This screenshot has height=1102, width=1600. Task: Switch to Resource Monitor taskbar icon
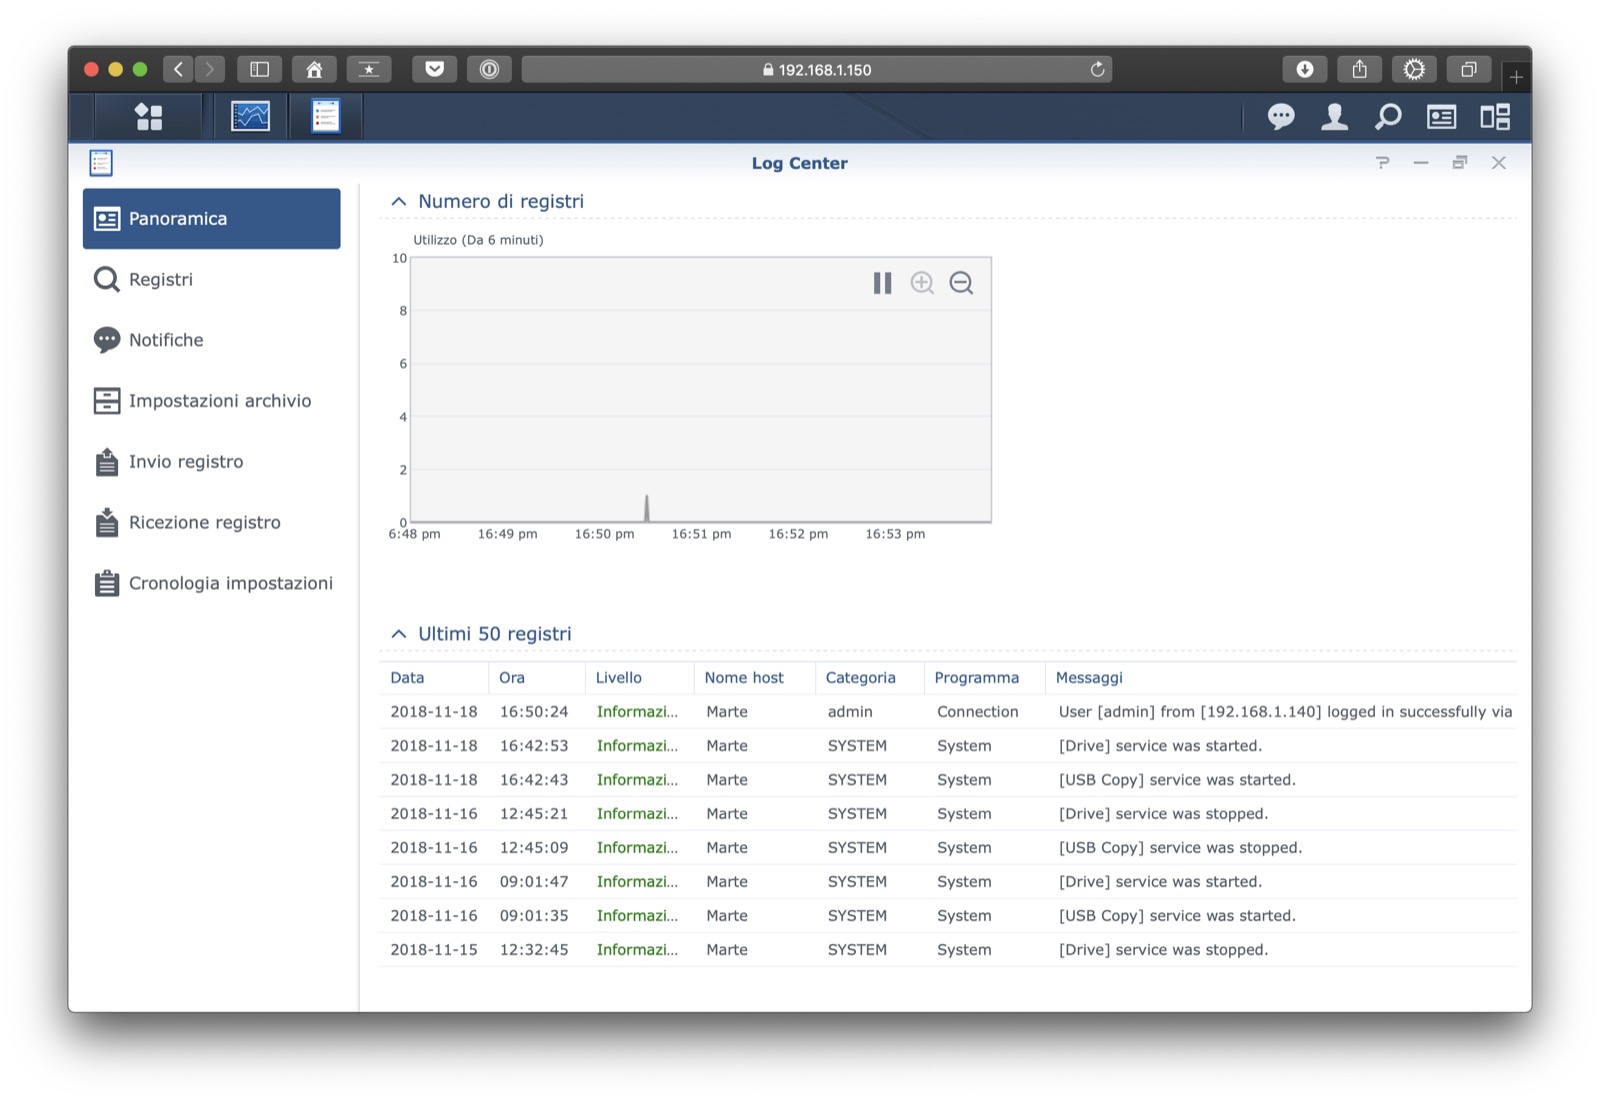point(250,117)
